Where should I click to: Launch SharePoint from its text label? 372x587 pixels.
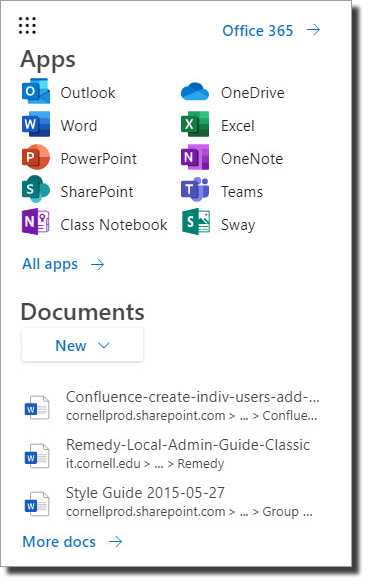97,192
